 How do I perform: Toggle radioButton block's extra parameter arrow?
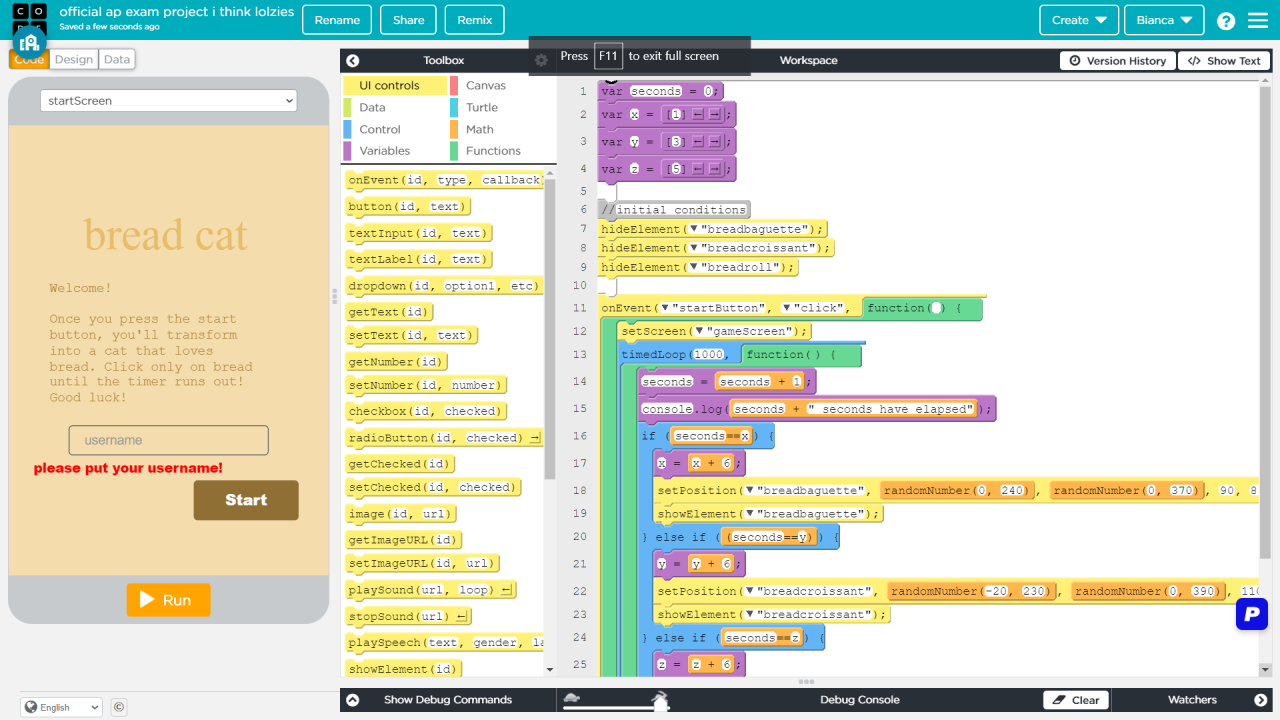click(x=535, y=438)
